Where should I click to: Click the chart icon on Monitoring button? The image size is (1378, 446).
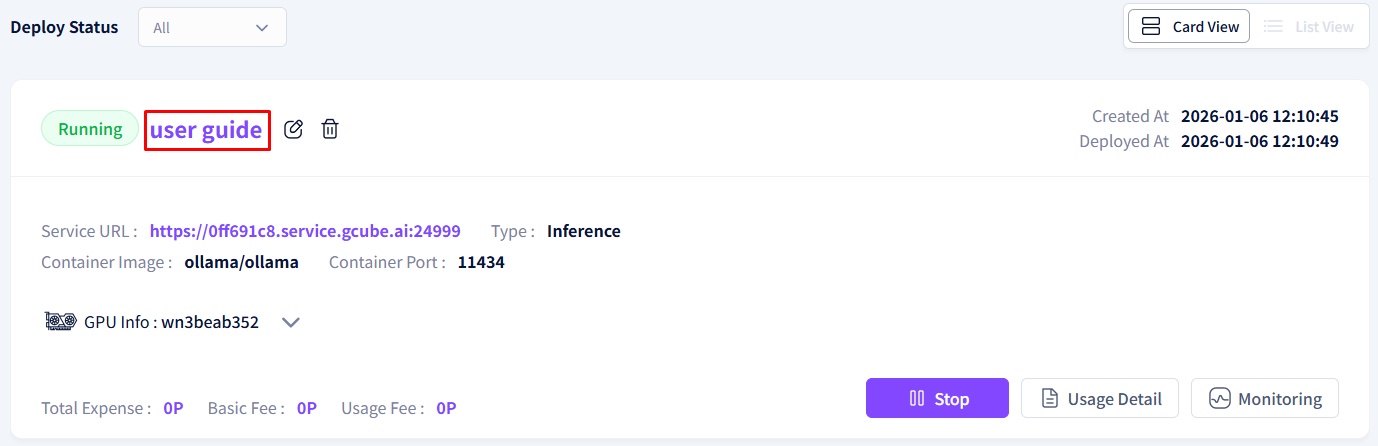click(x=1219, y=399)
